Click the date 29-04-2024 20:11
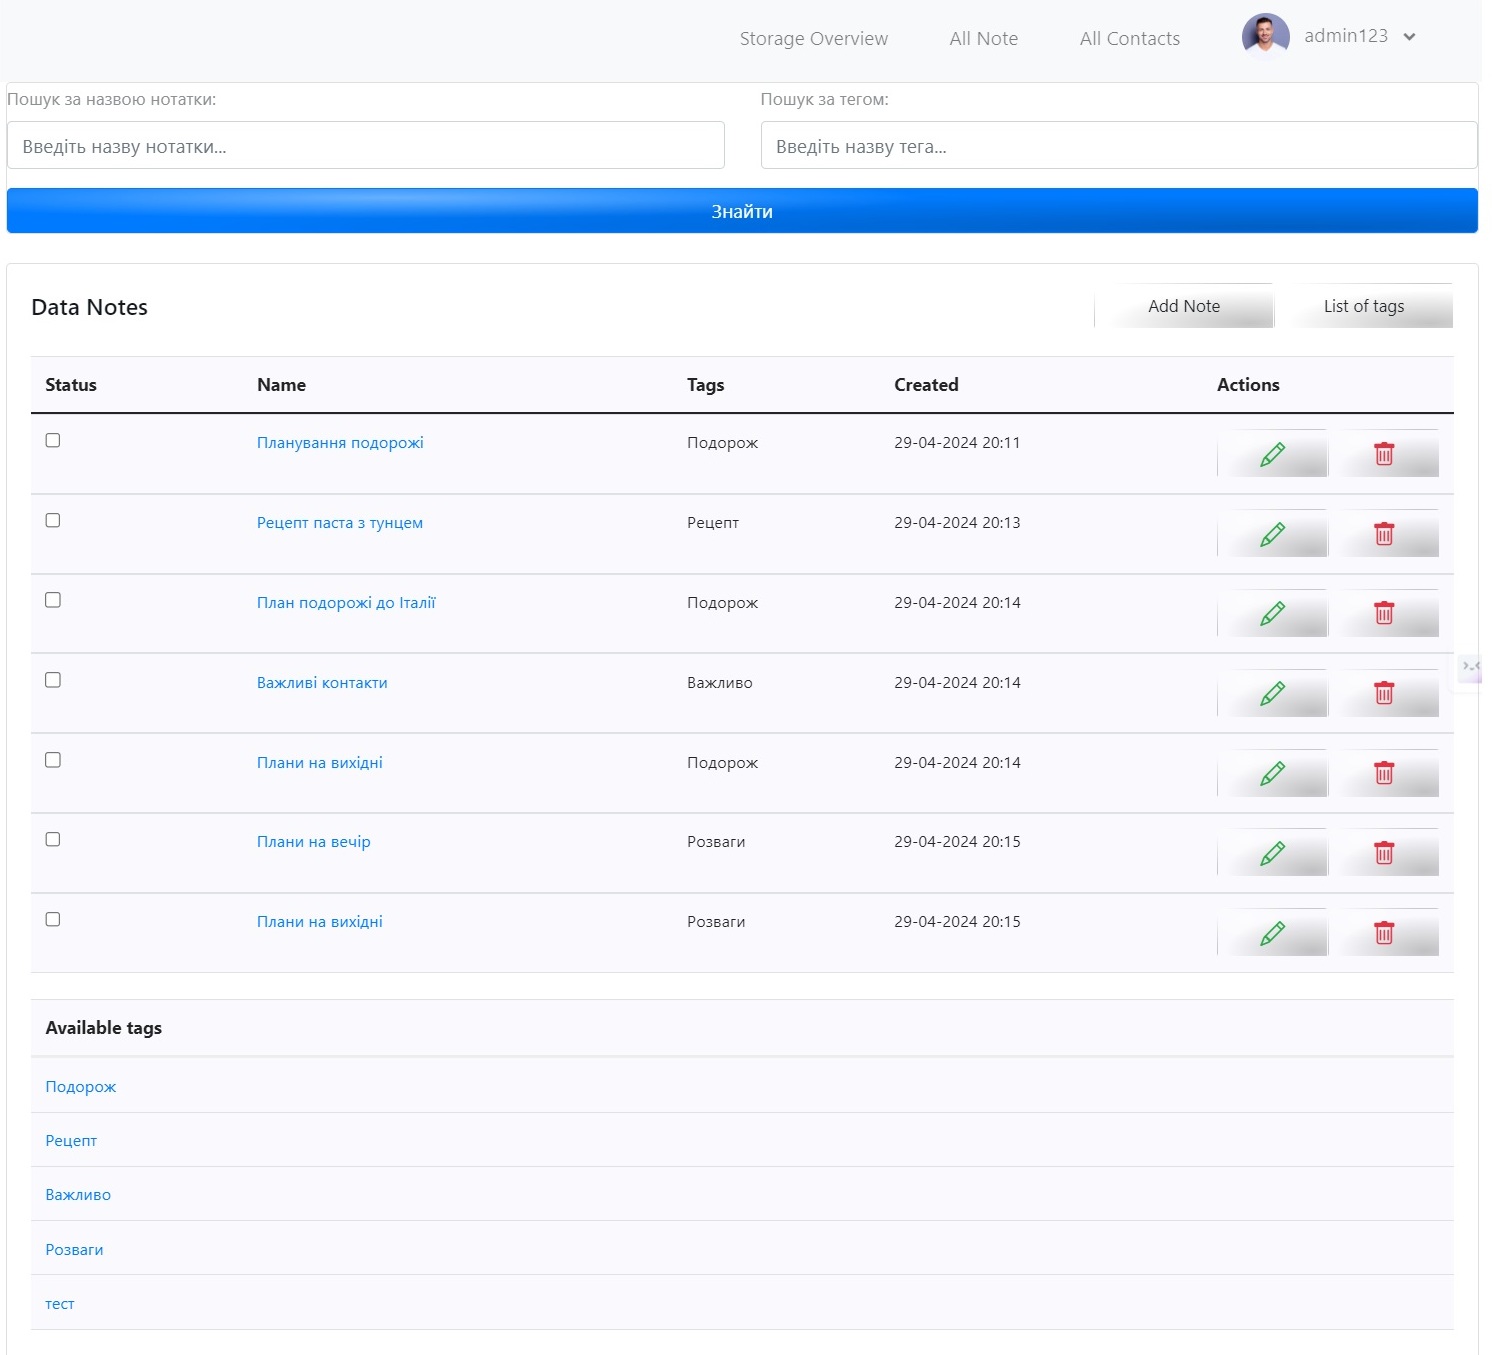The width and height of the screenshot is (1497, 1355). [957, 442]
